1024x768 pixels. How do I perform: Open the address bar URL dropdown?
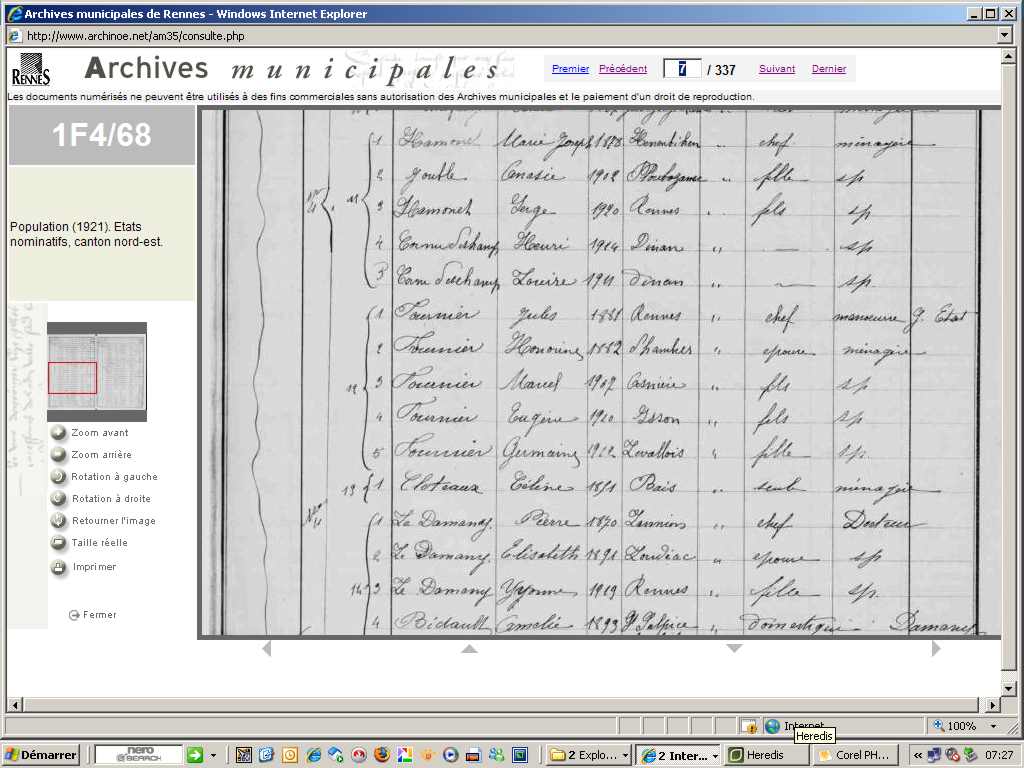point(1005,35)
